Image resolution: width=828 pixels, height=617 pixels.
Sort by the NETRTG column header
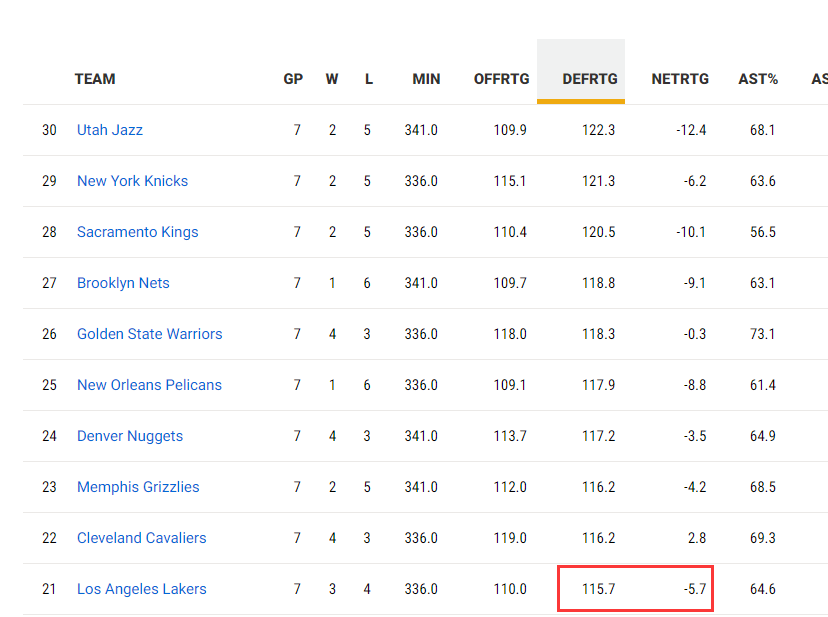[680, 79]
